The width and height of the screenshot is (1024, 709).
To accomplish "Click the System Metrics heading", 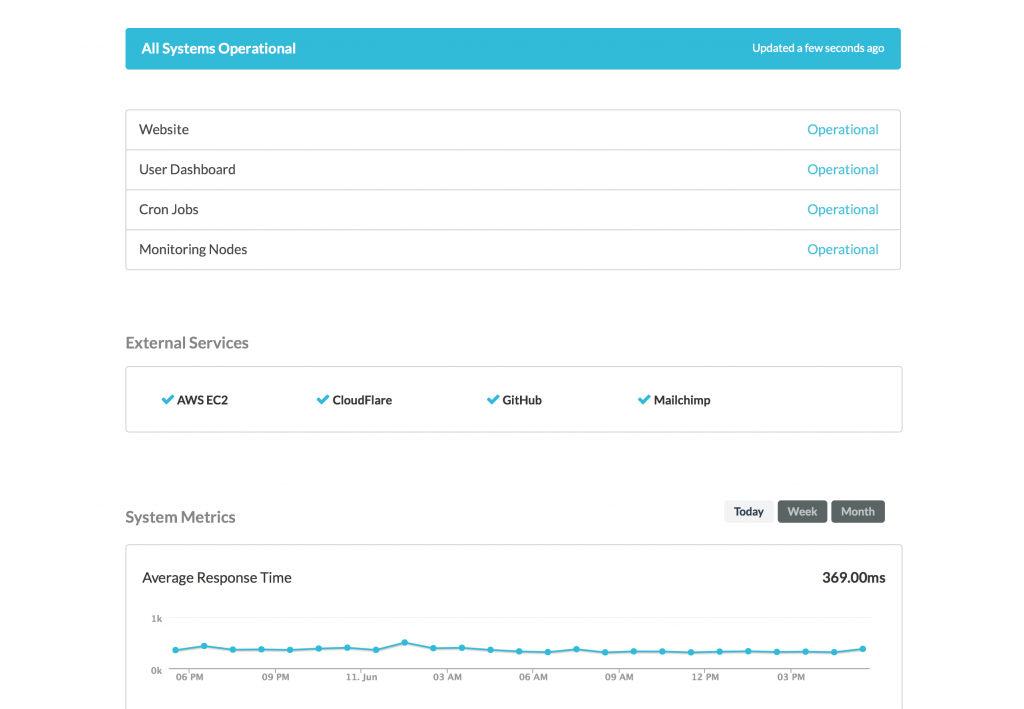I will [x=180, y=517].
